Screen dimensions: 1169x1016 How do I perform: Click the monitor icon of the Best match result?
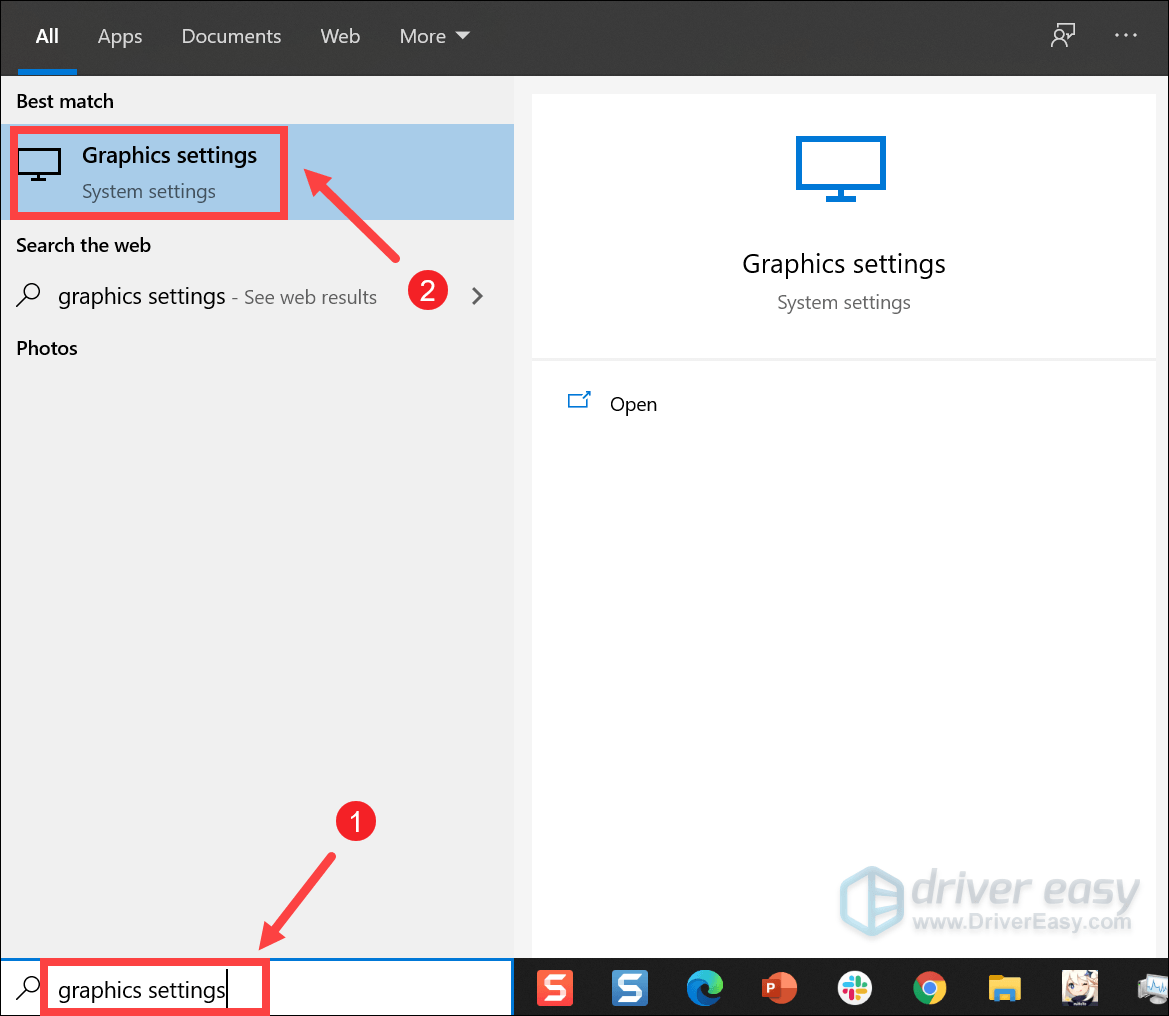40,165
